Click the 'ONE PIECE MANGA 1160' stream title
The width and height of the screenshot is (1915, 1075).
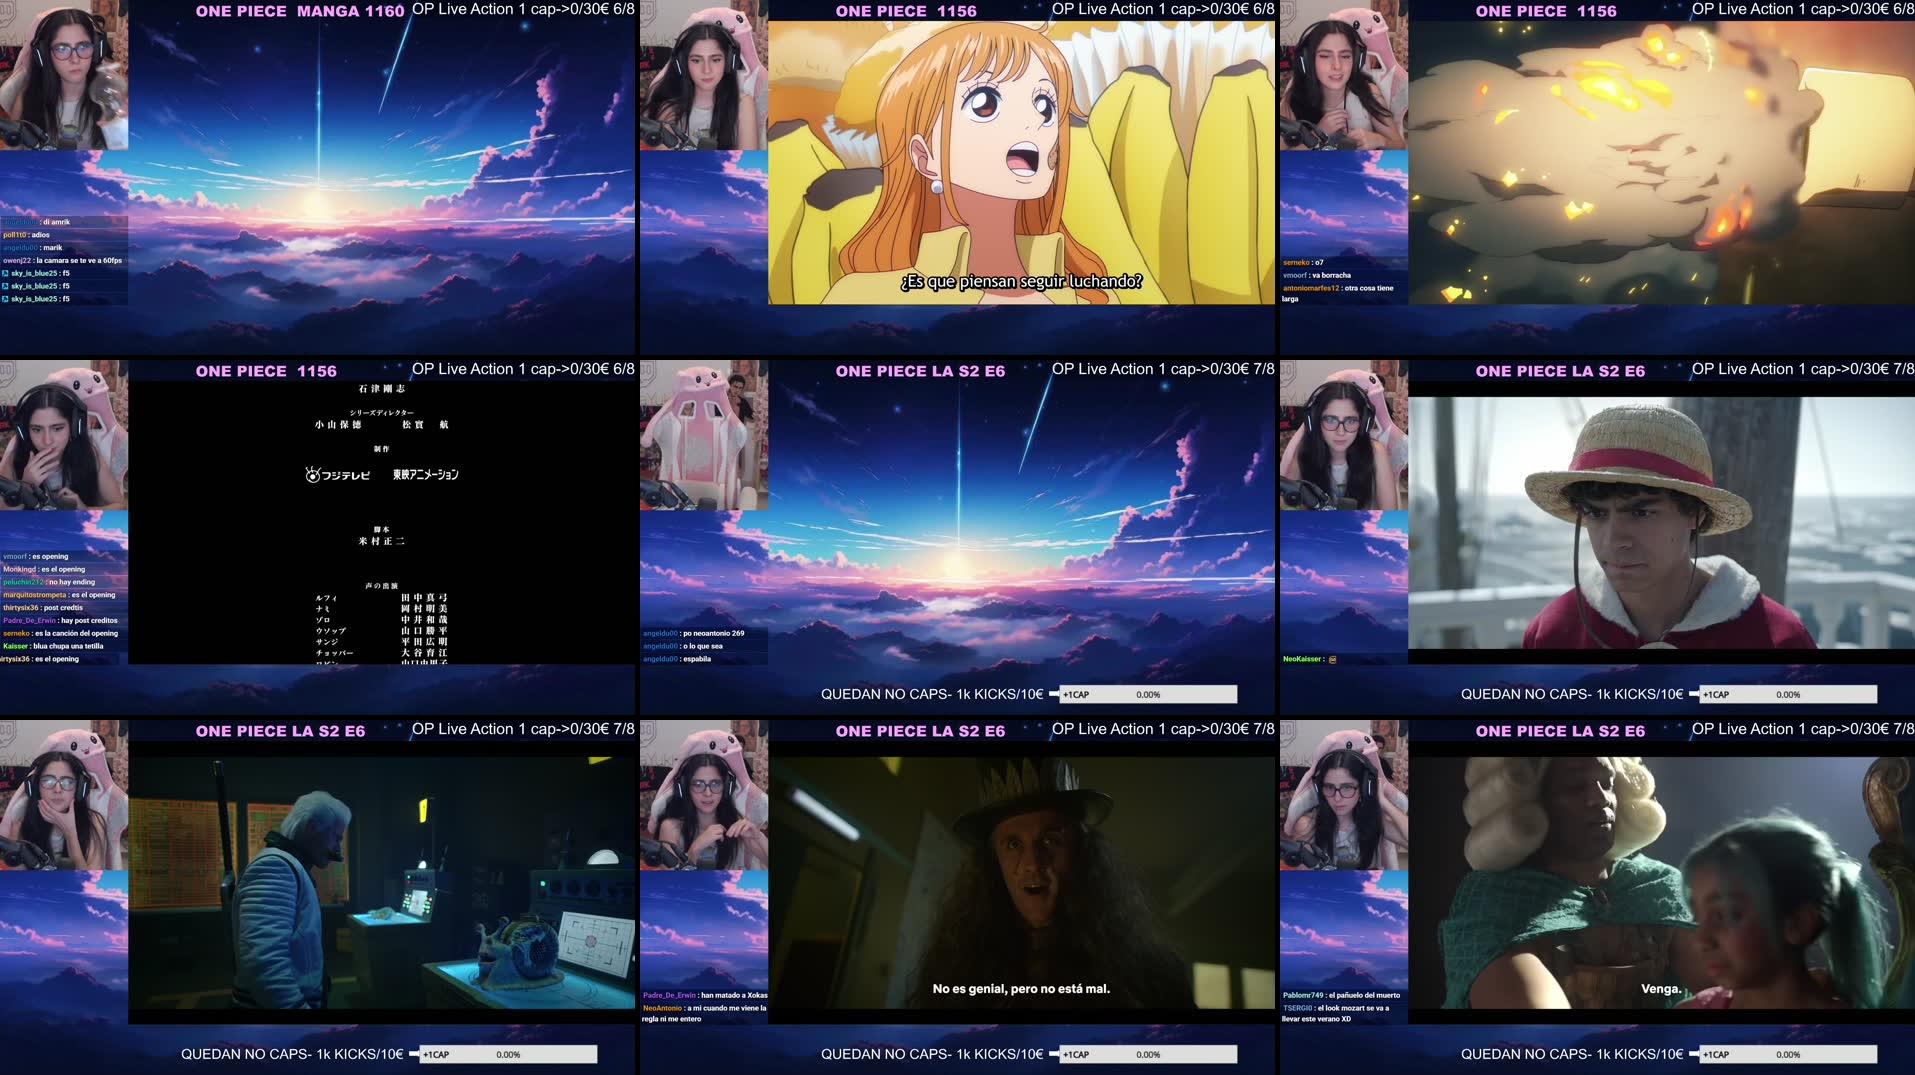click(x=300, y=11)
